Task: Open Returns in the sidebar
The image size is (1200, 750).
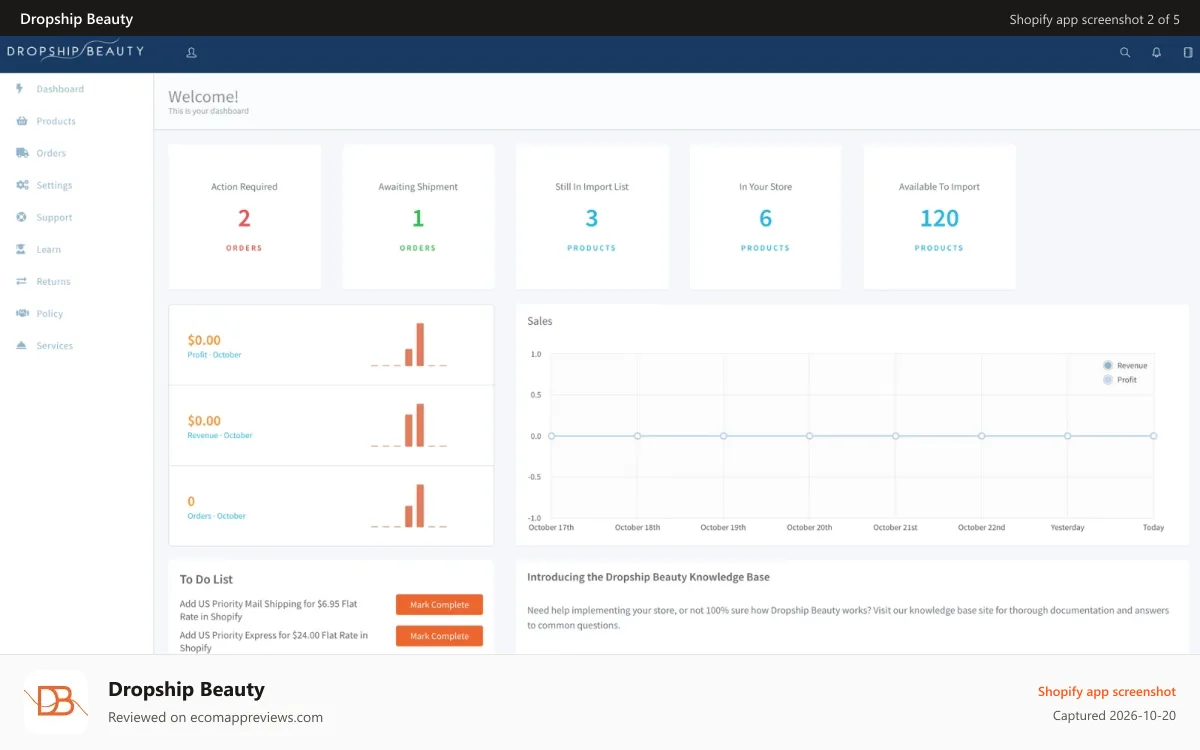Action: [x=53, y=281]
